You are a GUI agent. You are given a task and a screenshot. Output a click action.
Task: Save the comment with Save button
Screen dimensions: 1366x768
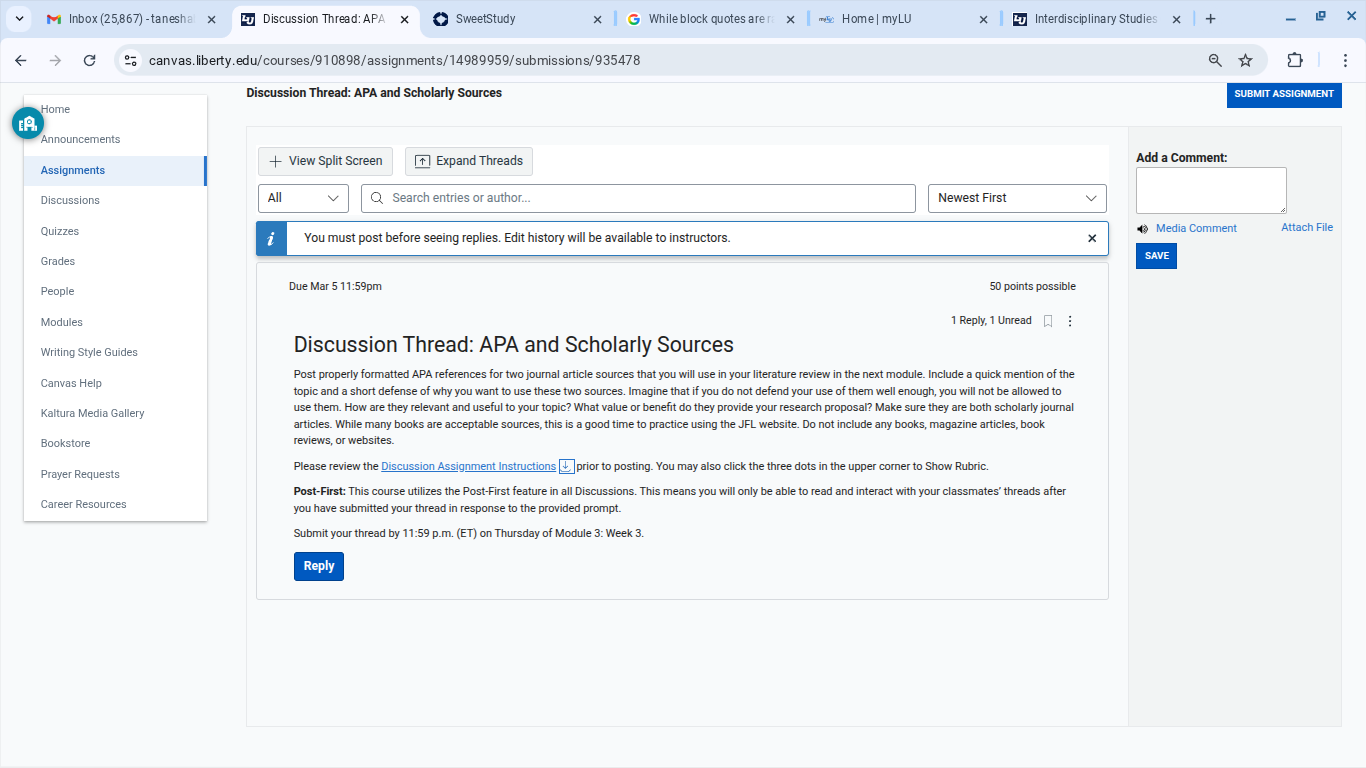coord(1156,256)
